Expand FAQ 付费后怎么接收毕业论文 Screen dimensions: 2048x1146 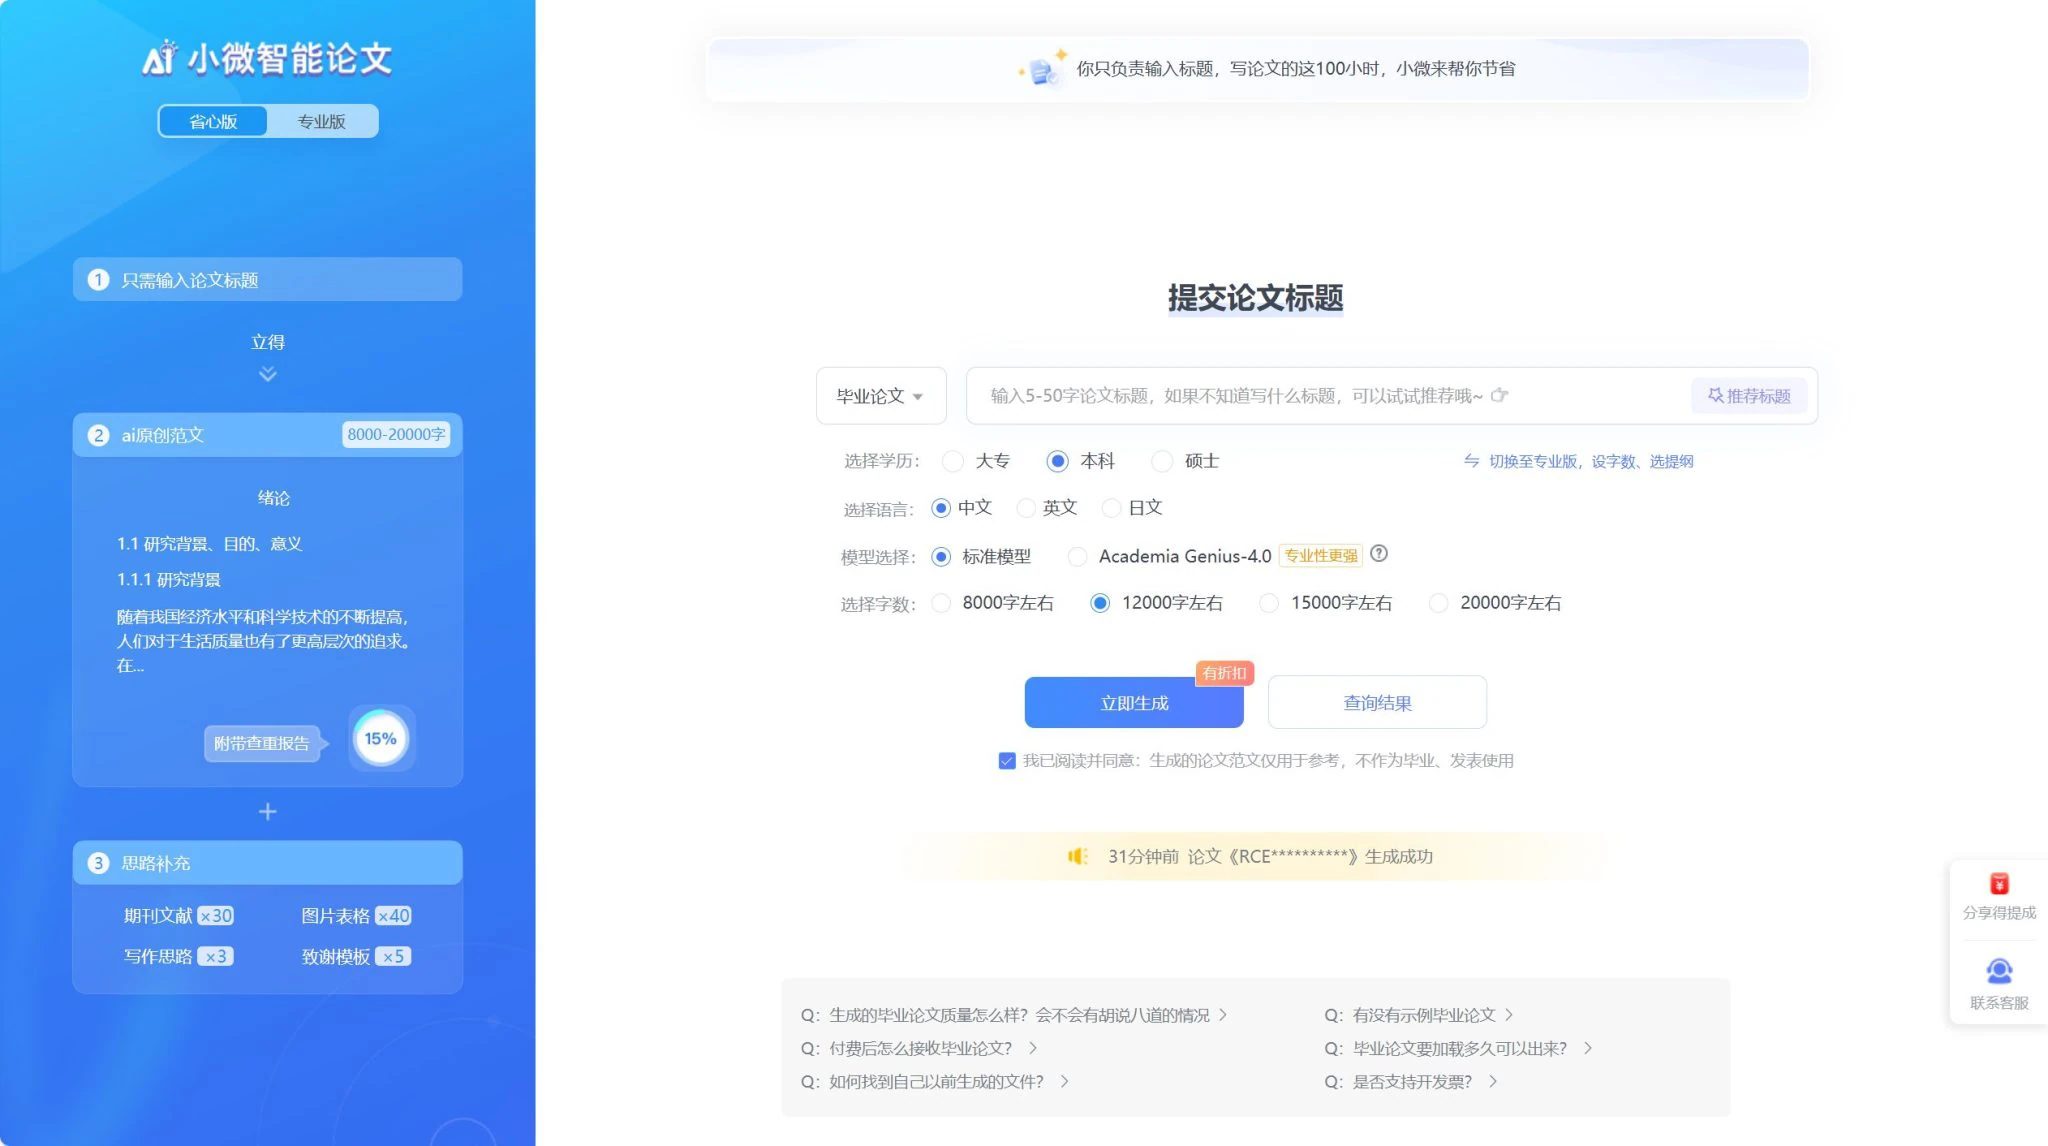coord(919,1048)
